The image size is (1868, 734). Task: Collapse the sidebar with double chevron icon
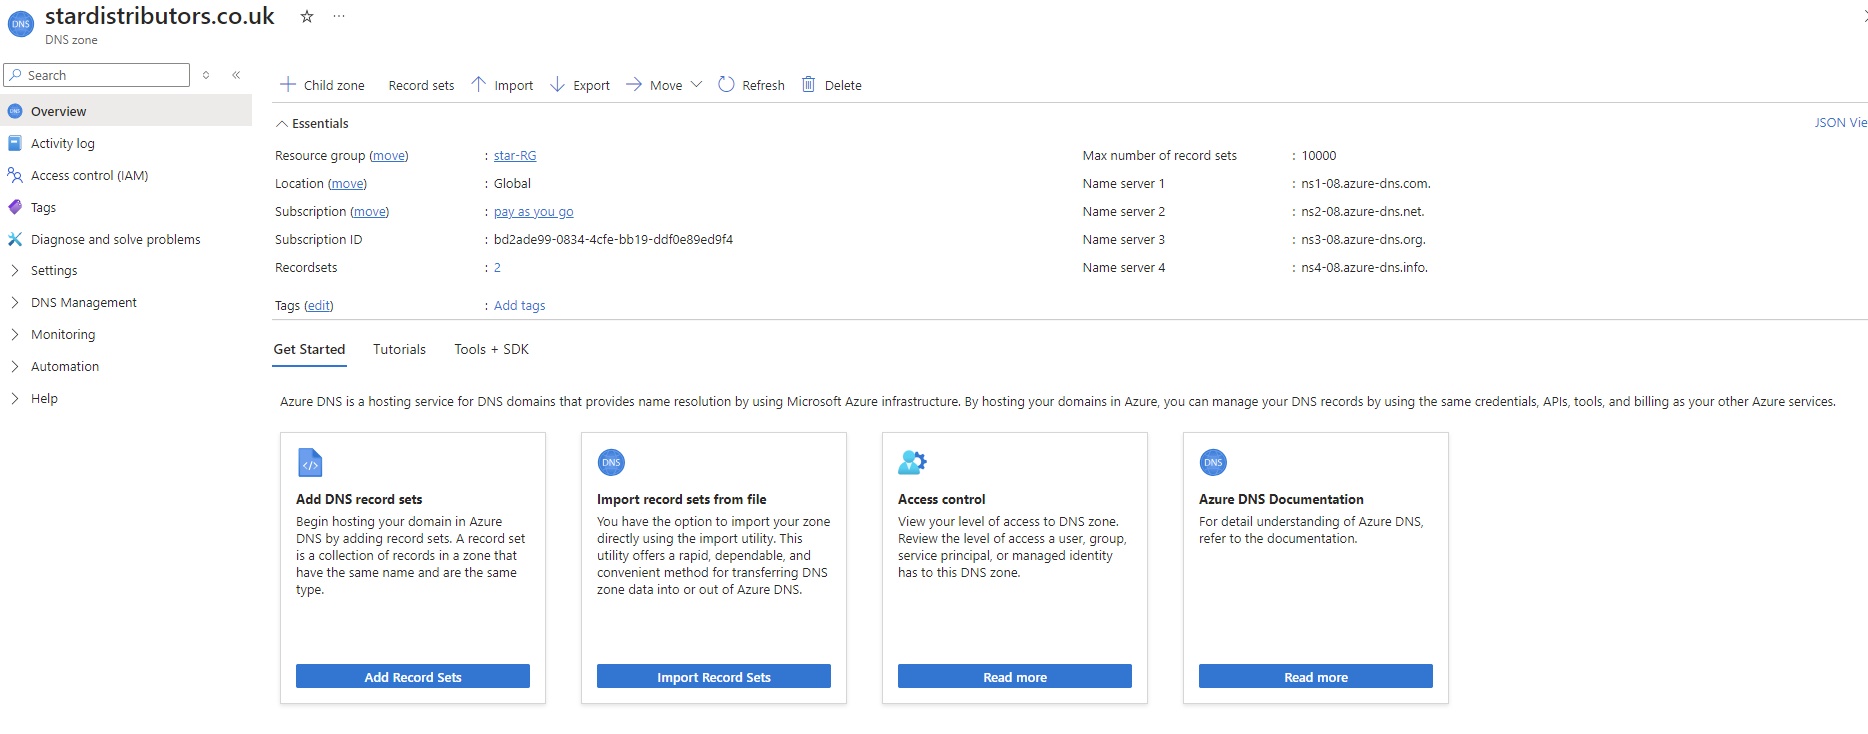pos(236,75)
